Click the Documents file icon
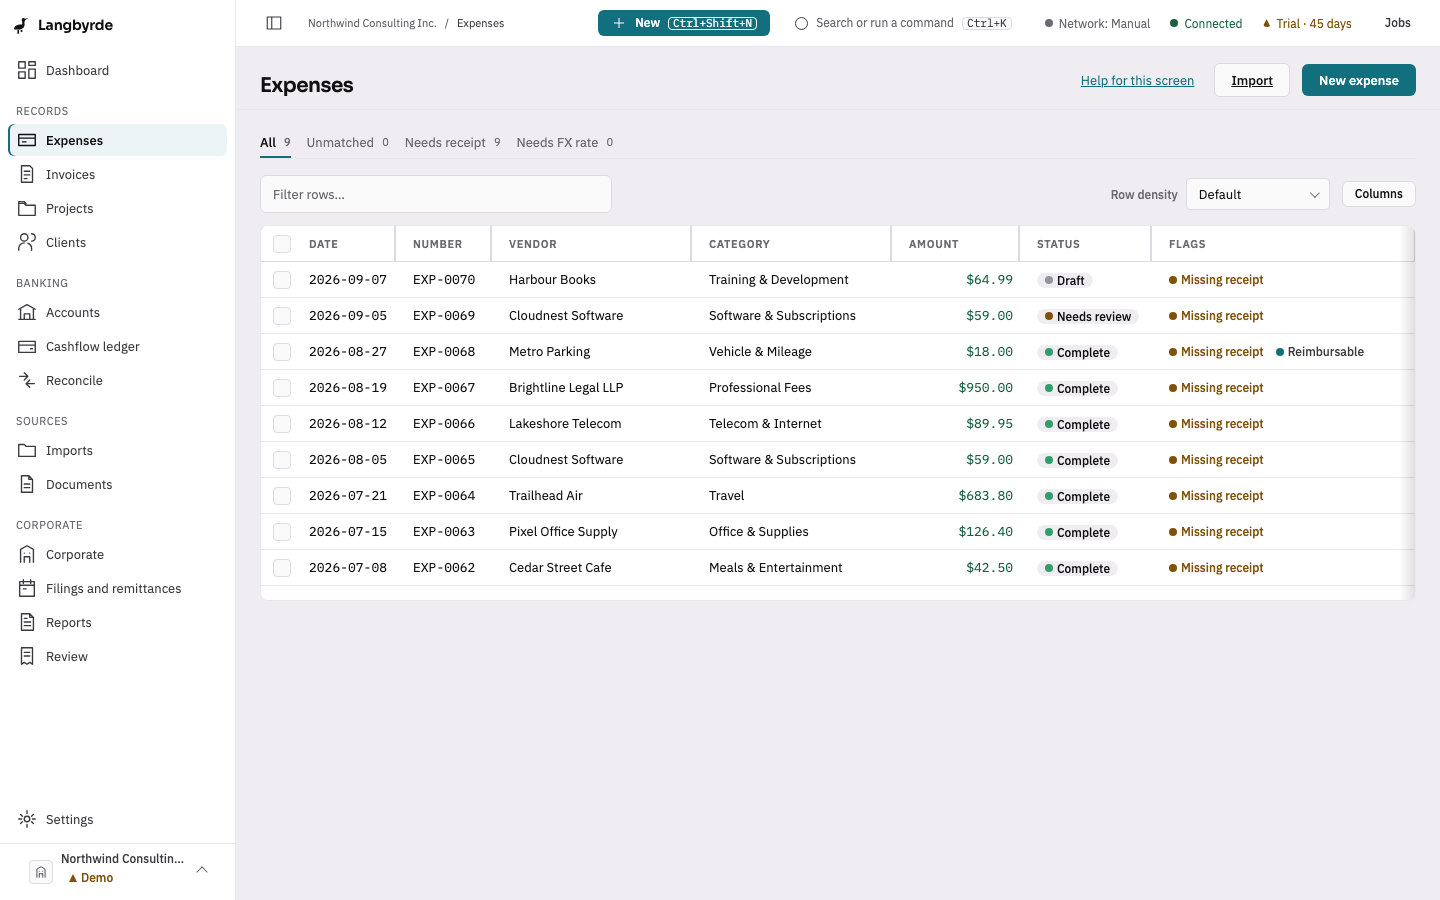This screenshot has width=1440, height=900. [x=27, y=484]
